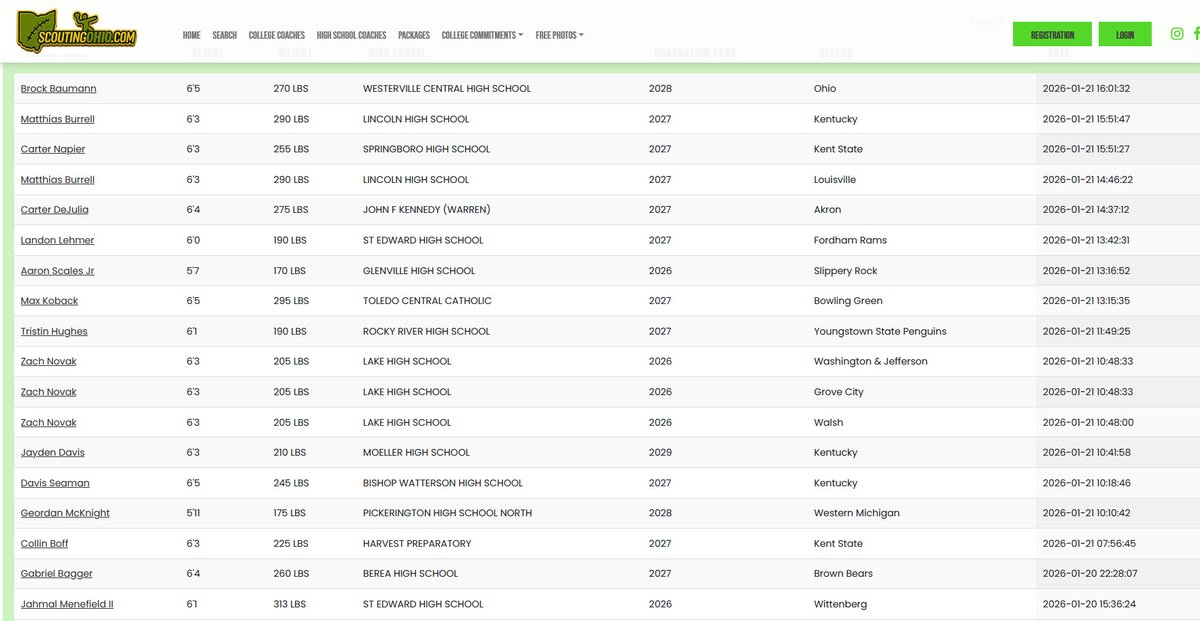
Task: Select Youngstown State Penguins offer cell
Action: pyautogui.click(x=880, y=331)
